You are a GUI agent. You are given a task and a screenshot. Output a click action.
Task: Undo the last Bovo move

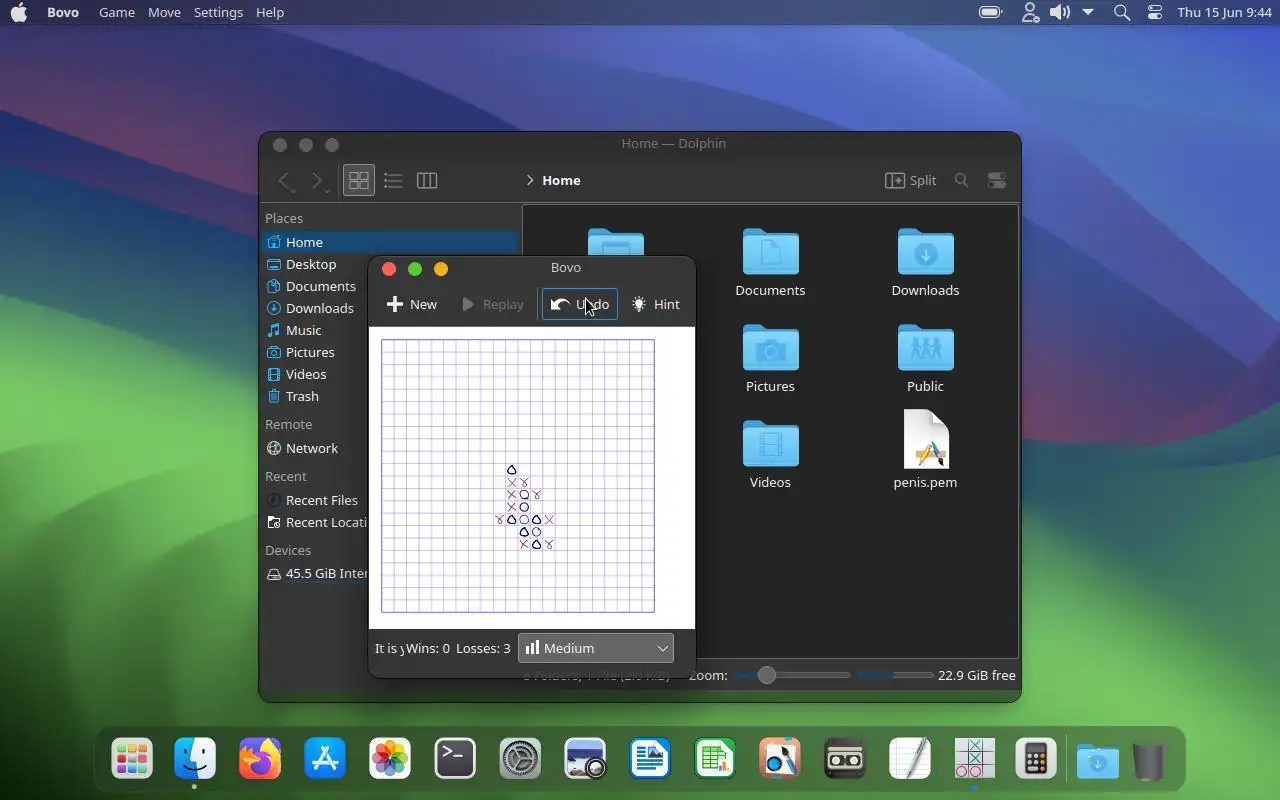[x=579, y=304]
